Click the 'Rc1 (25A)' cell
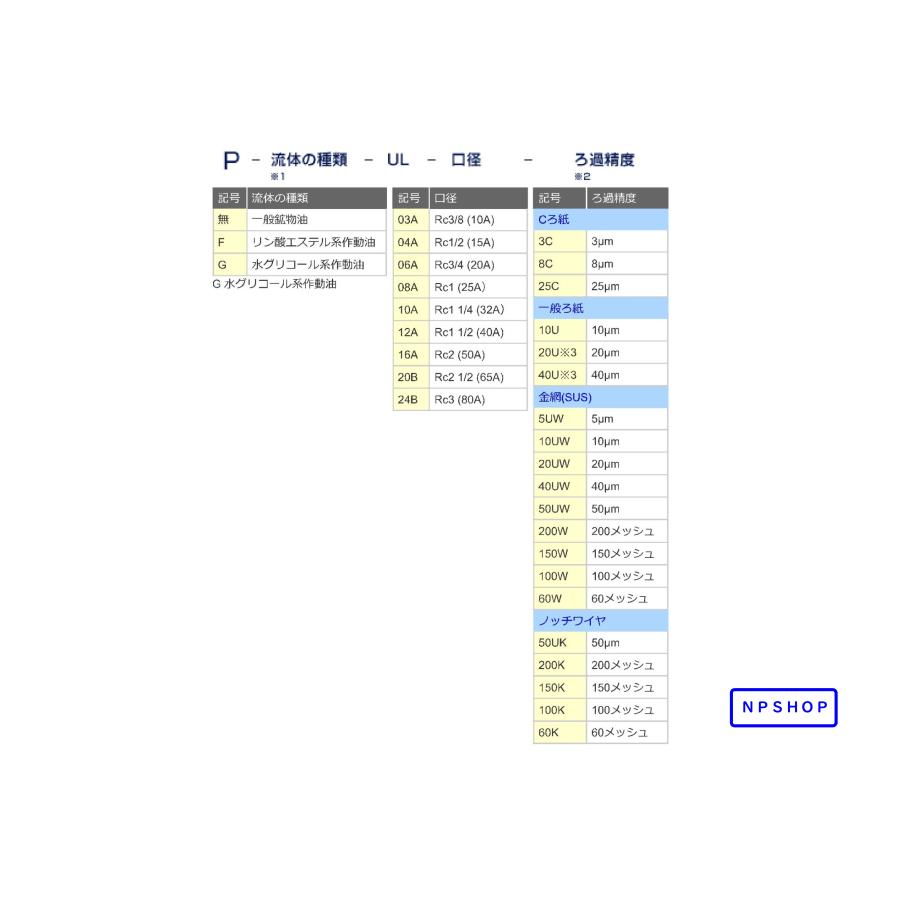Screen dimensions: 900x900 (x=478, y=287)
